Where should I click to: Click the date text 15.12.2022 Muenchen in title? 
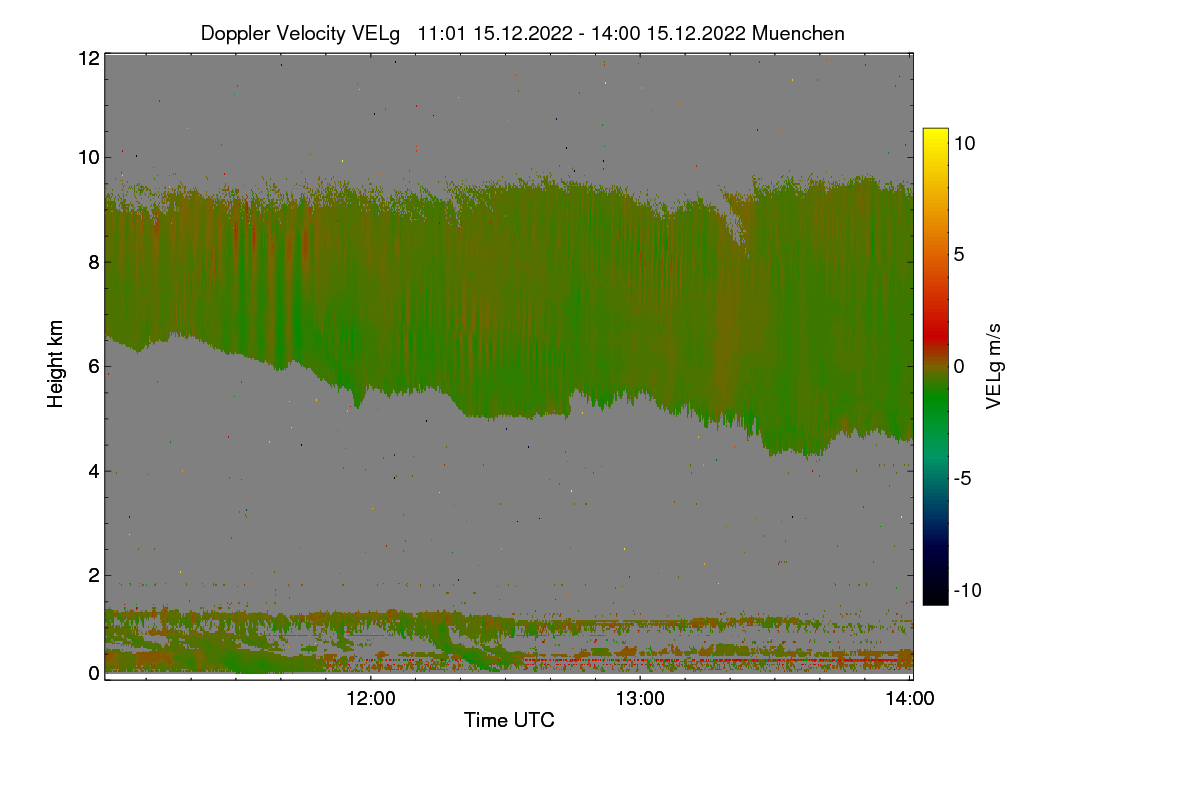click(746, 33)
